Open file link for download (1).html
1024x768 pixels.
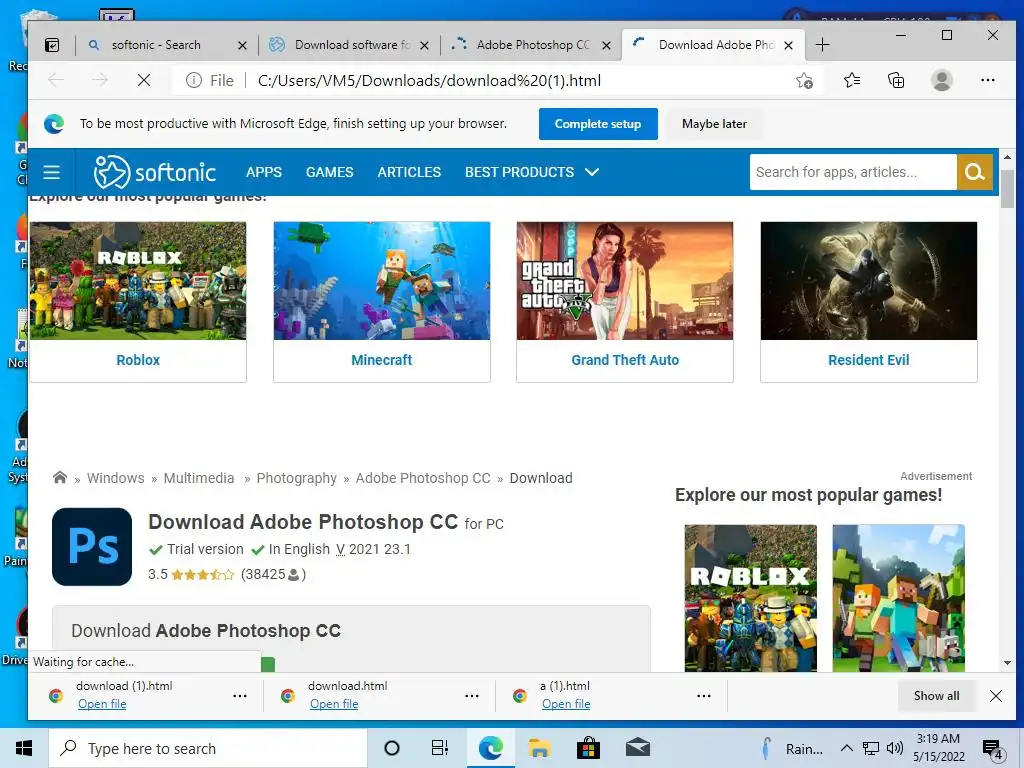coord(102,704)
